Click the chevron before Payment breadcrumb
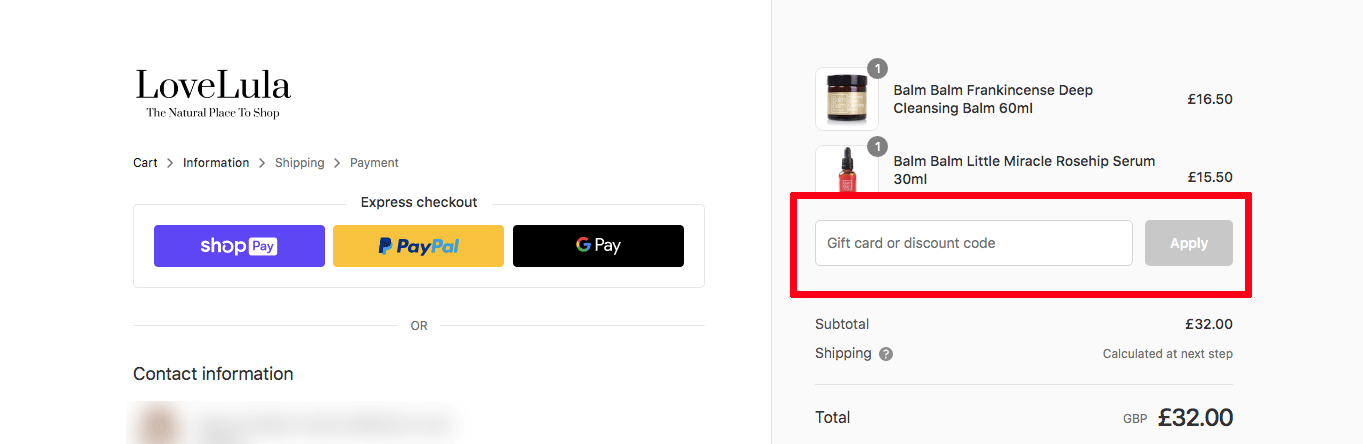The width and height of the screenshot is (1363, 444). (338, 163)
